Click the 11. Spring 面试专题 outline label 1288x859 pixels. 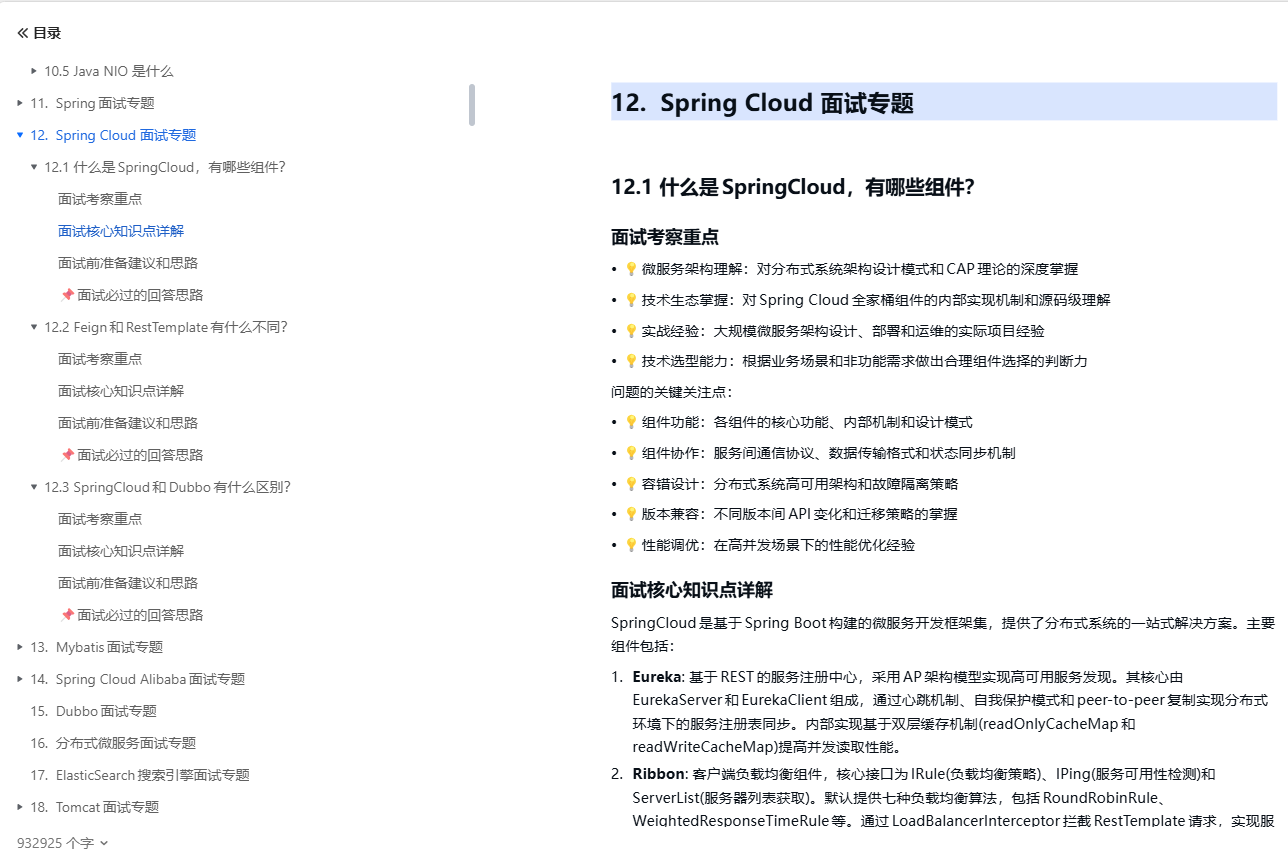(92, 103)
